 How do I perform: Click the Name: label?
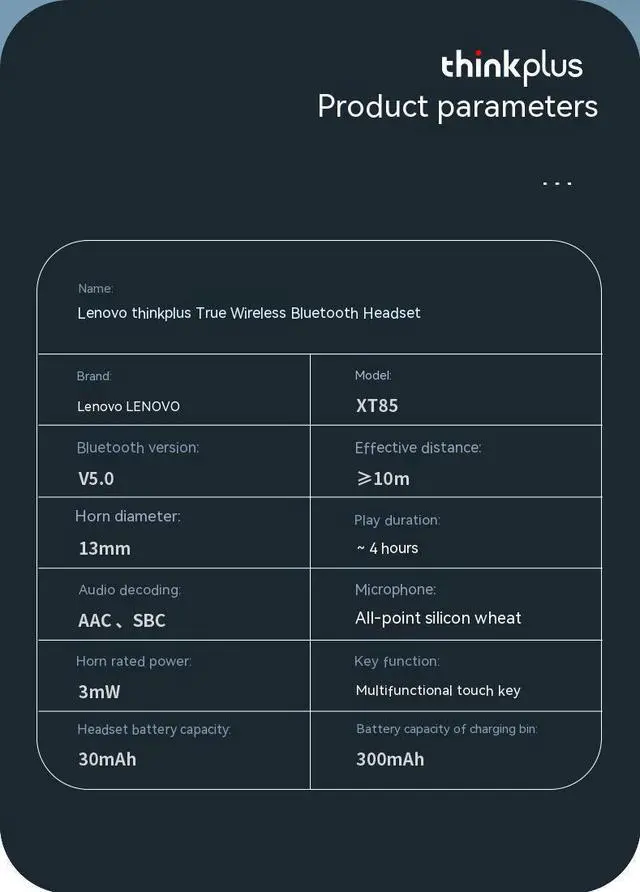coord(96,288)
